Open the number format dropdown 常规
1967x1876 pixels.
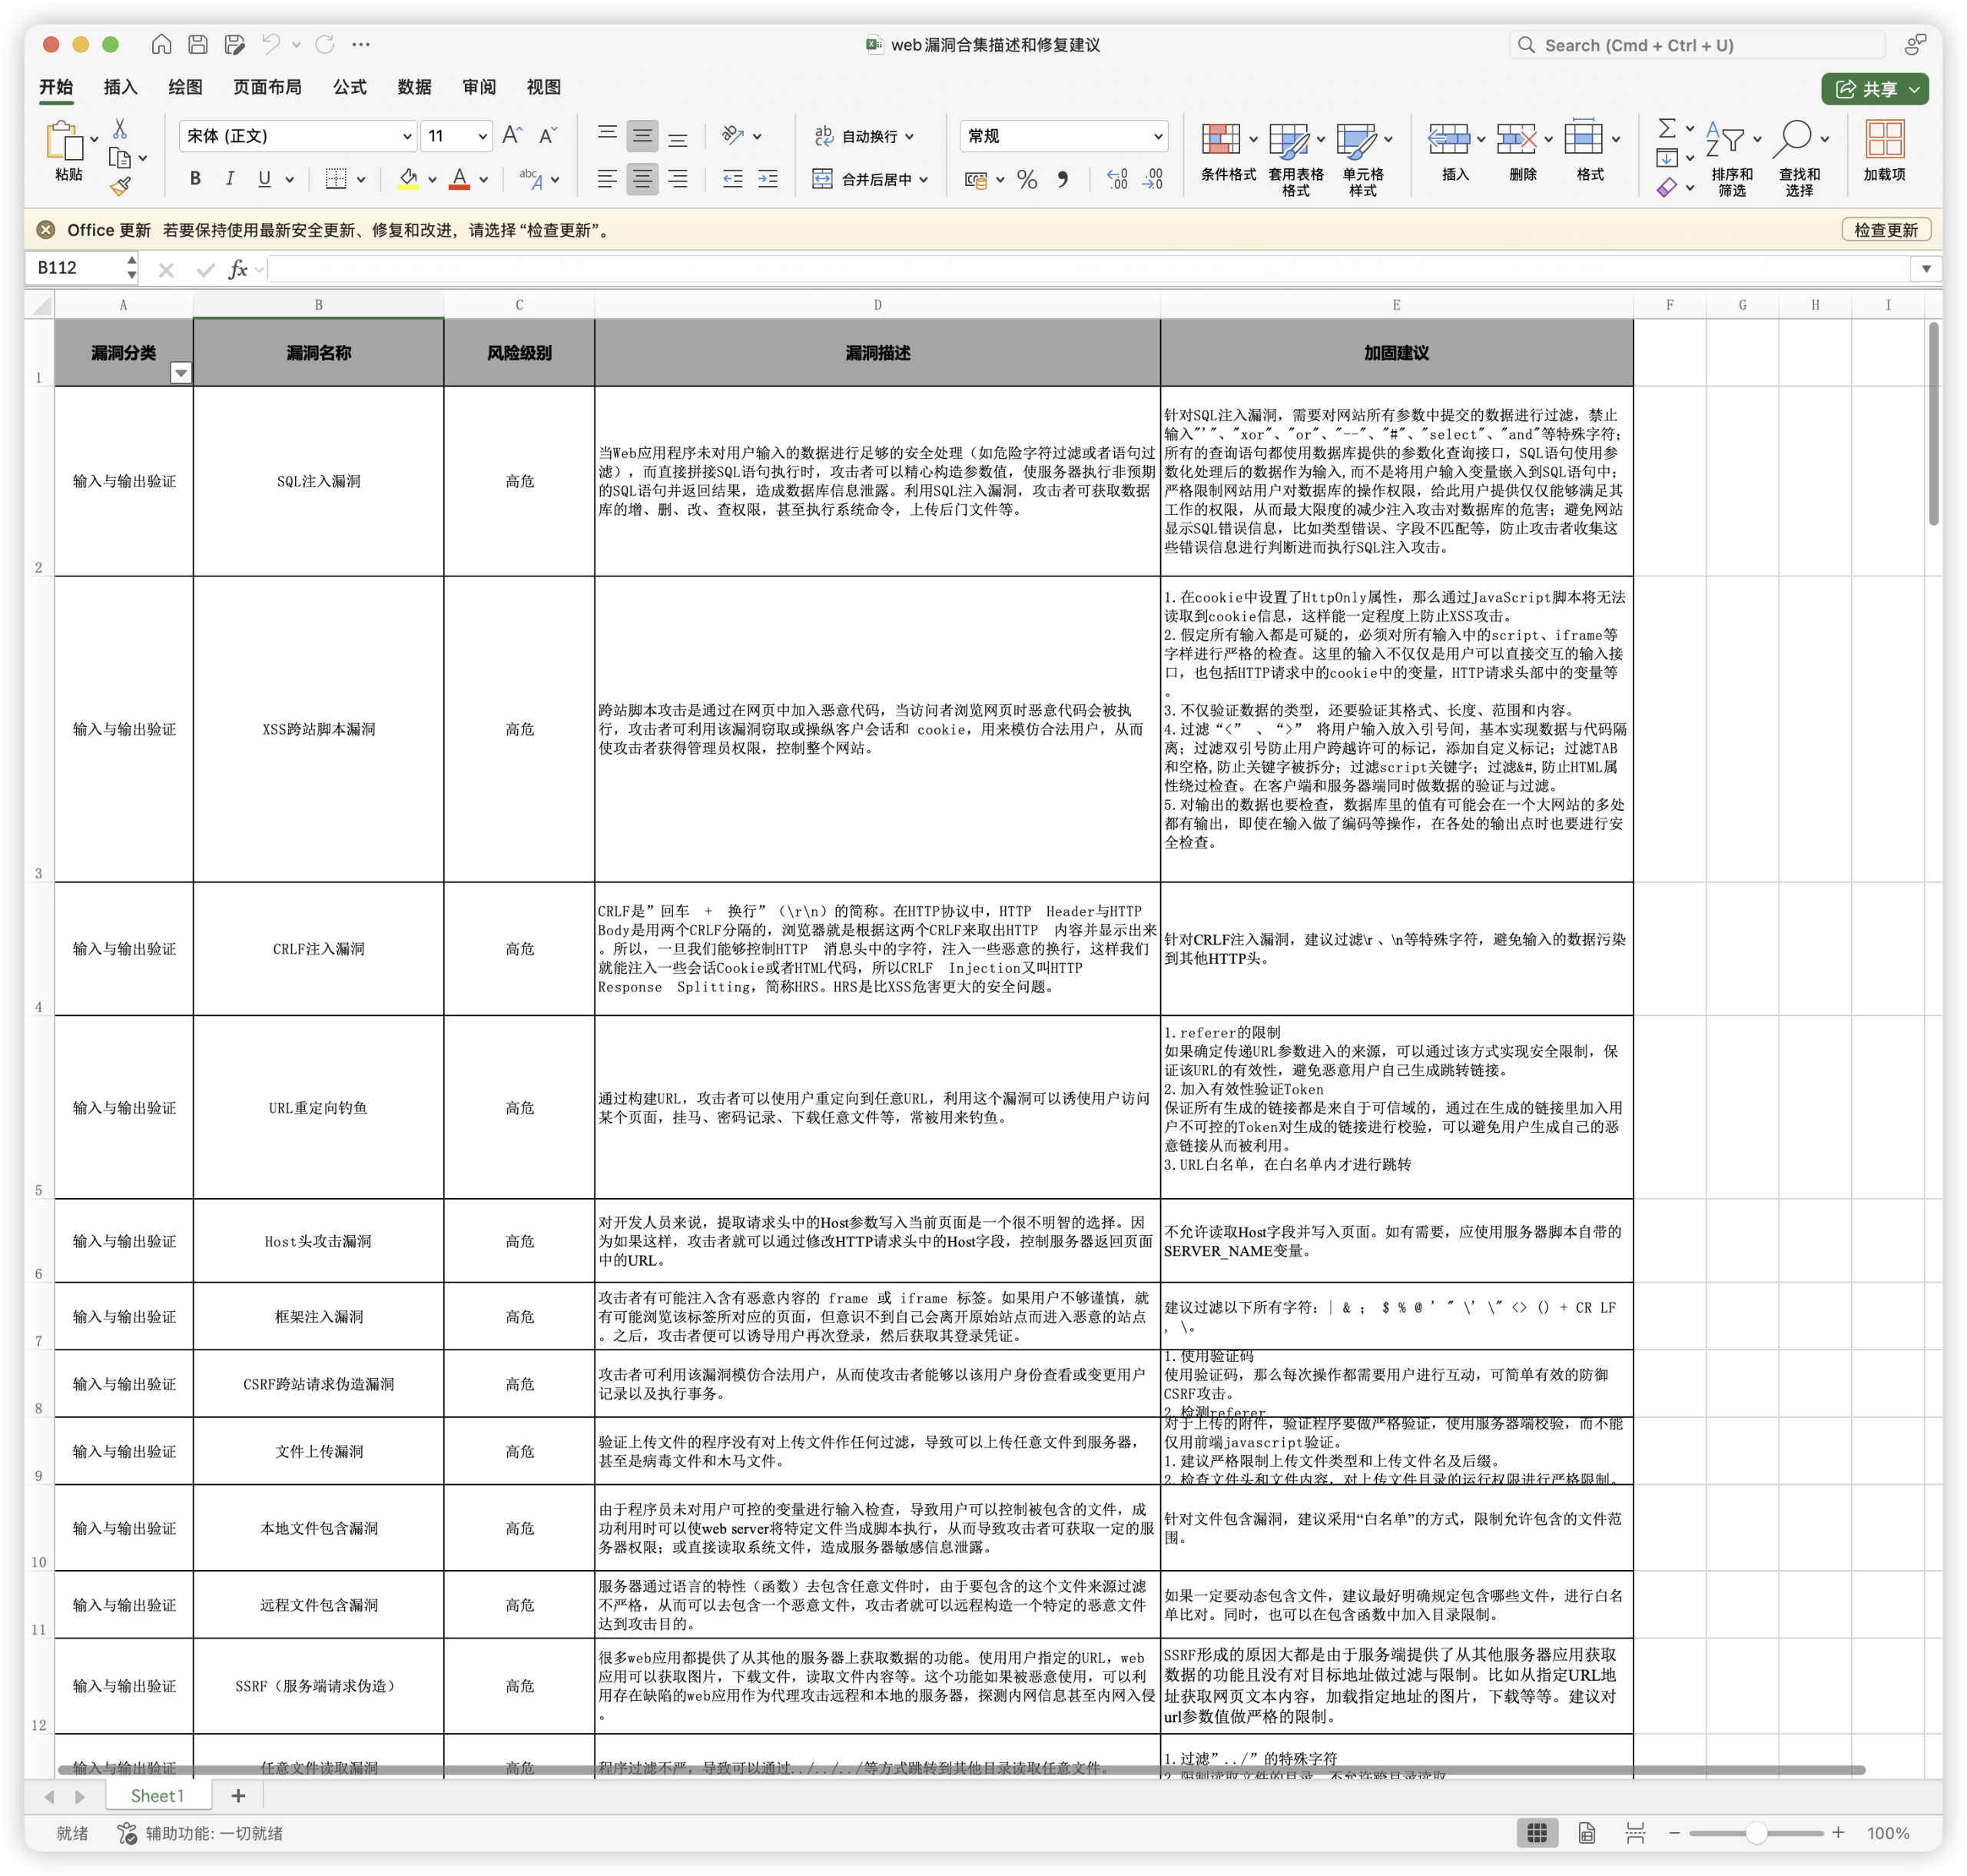coord(1064,136)
